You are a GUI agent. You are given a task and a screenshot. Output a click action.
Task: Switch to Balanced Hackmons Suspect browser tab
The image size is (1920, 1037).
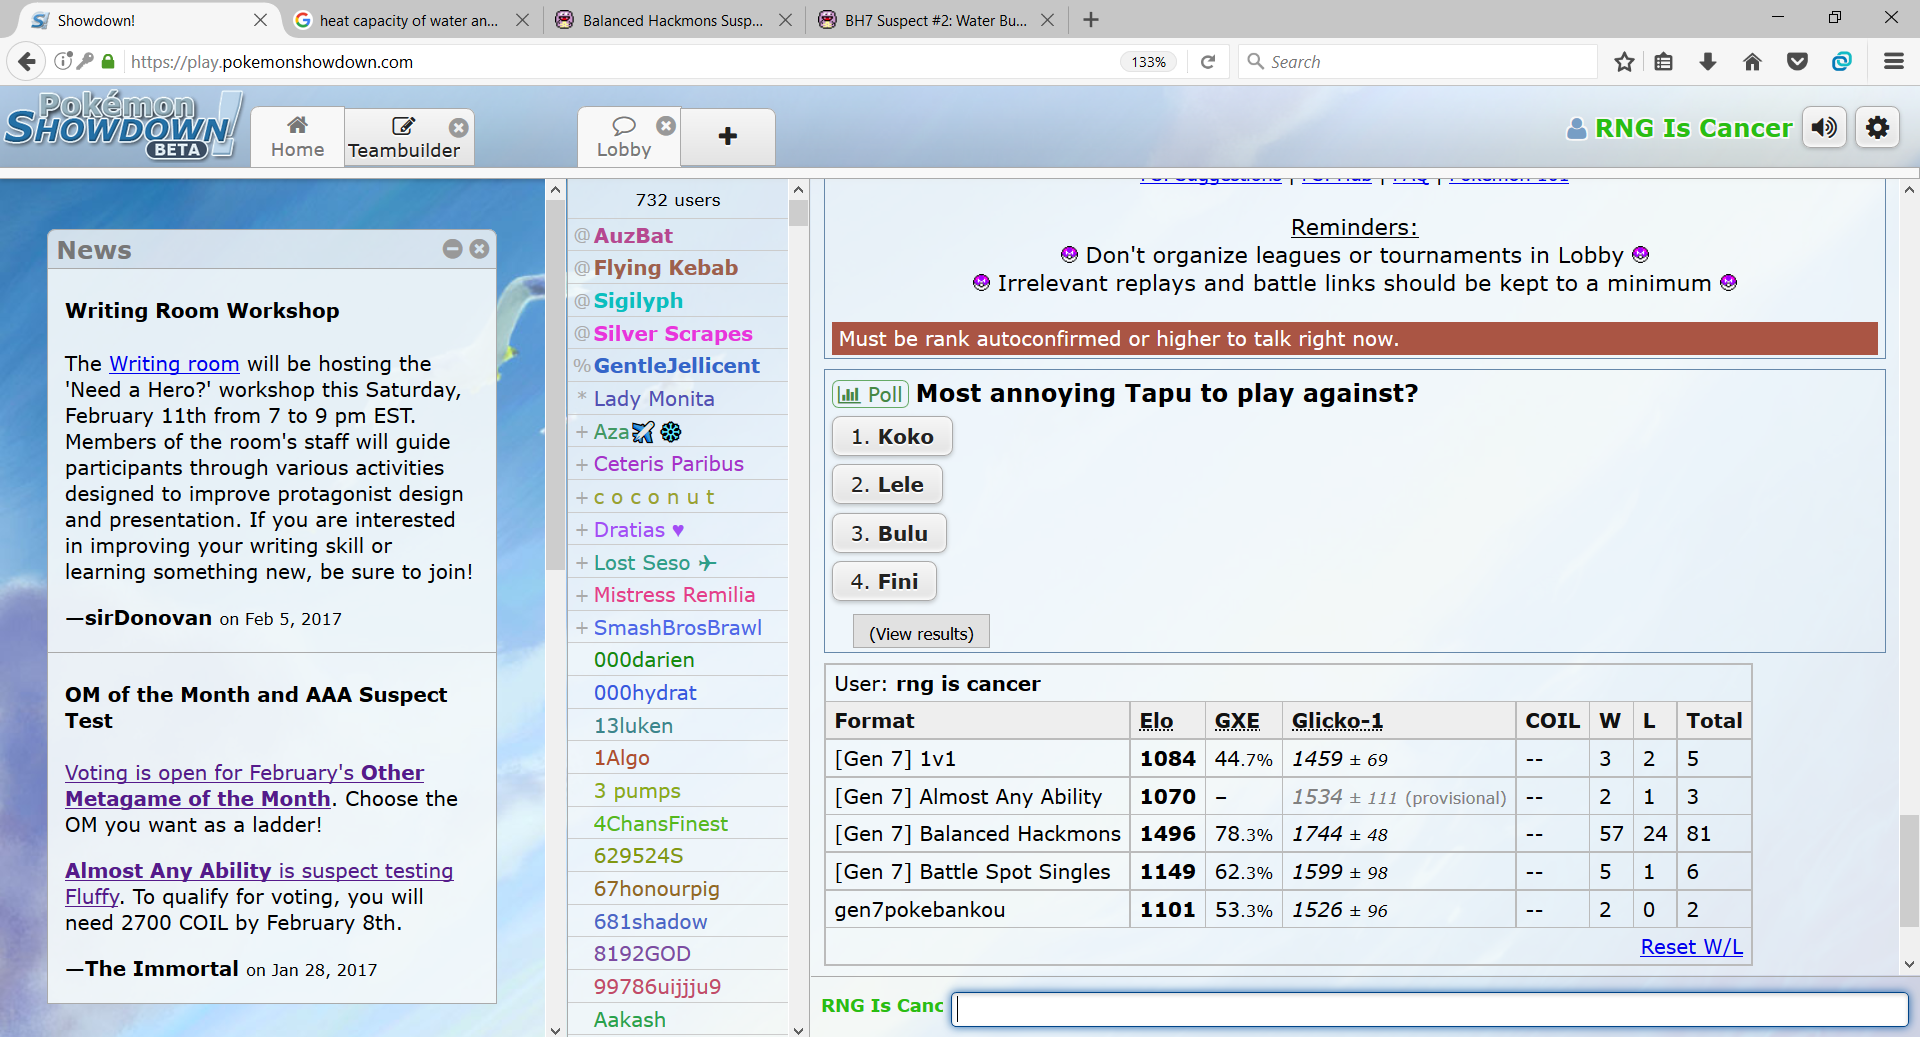pyautogui.click(x=672, y=20)
